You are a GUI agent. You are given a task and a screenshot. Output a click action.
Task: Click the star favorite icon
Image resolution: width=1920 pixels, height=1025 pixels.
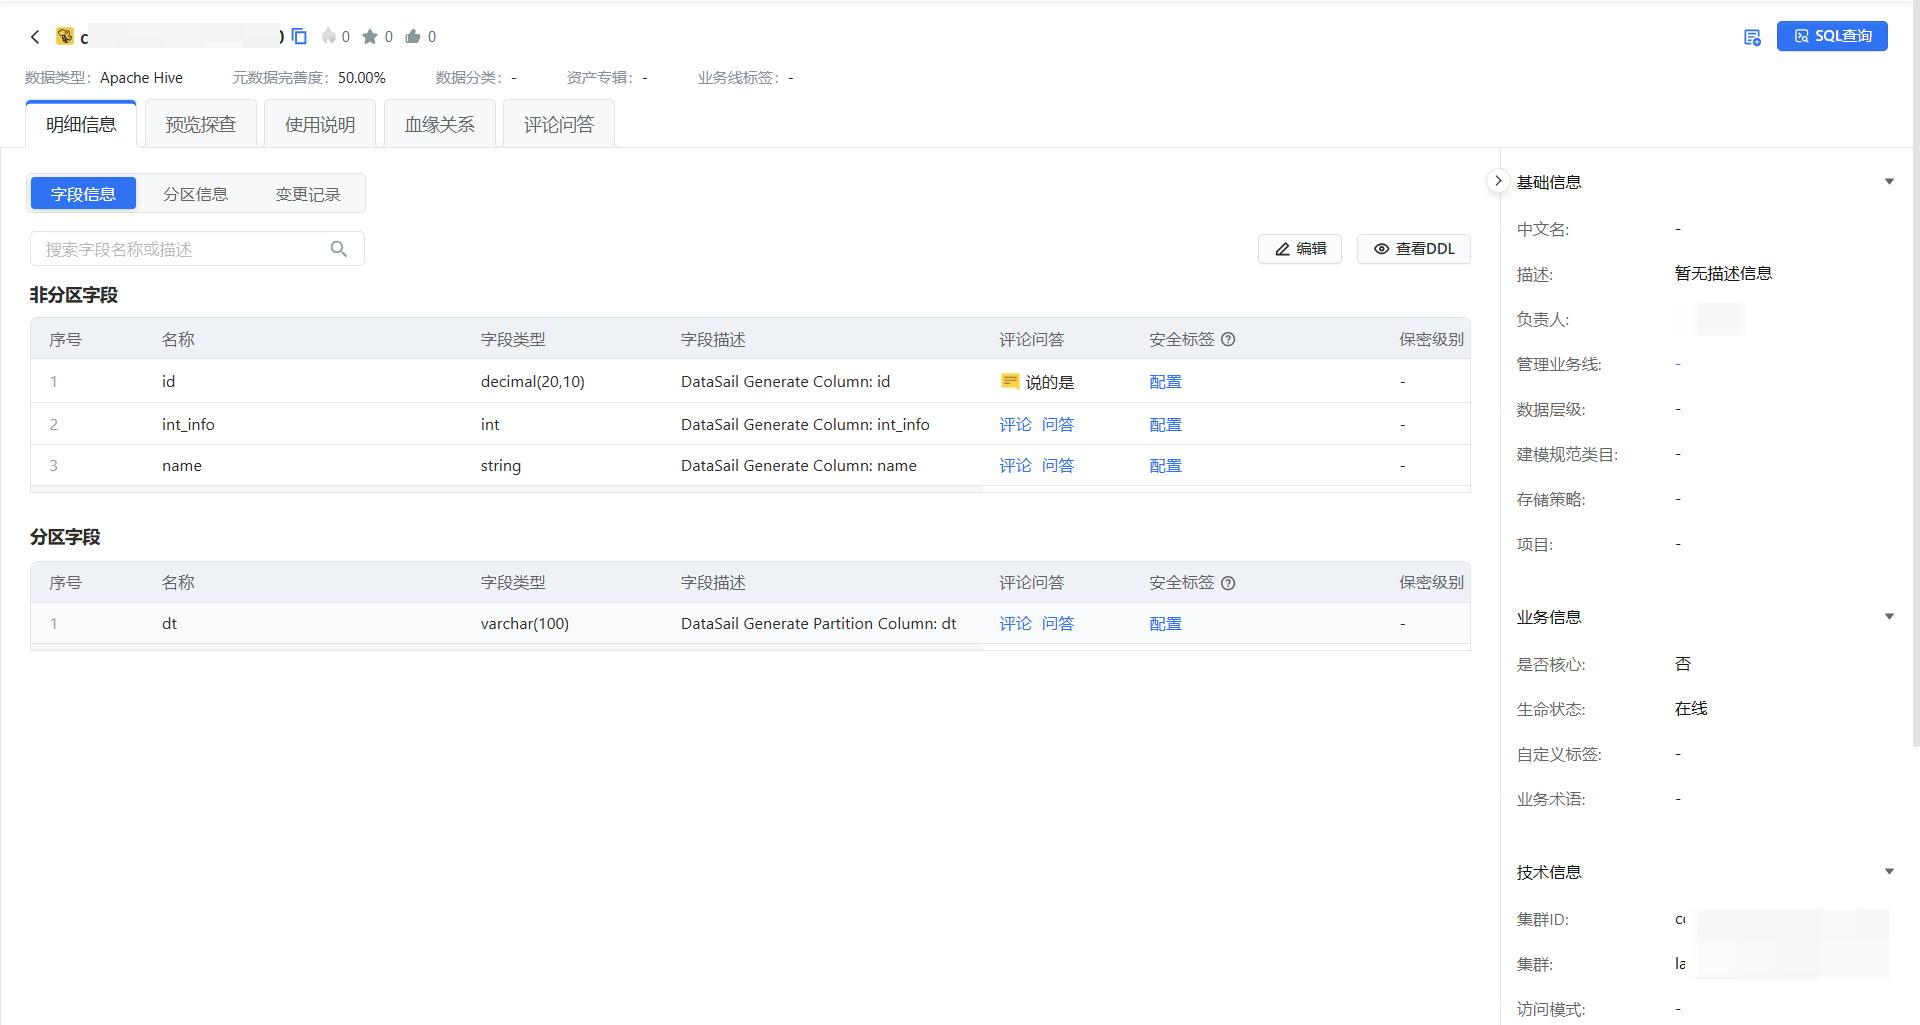tap(370, 37)
